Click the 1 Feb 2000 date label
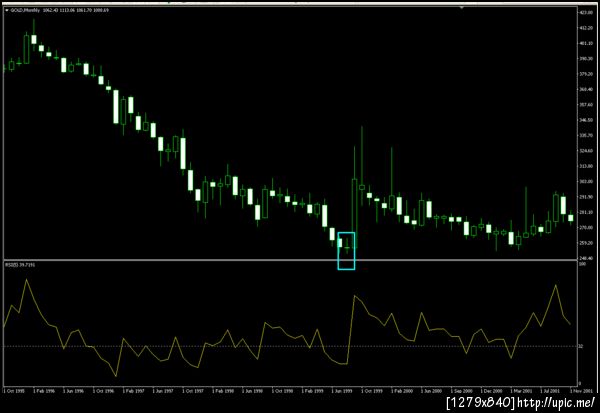The width and height of the screenshot is (600, 413). (x=402, y=391)
